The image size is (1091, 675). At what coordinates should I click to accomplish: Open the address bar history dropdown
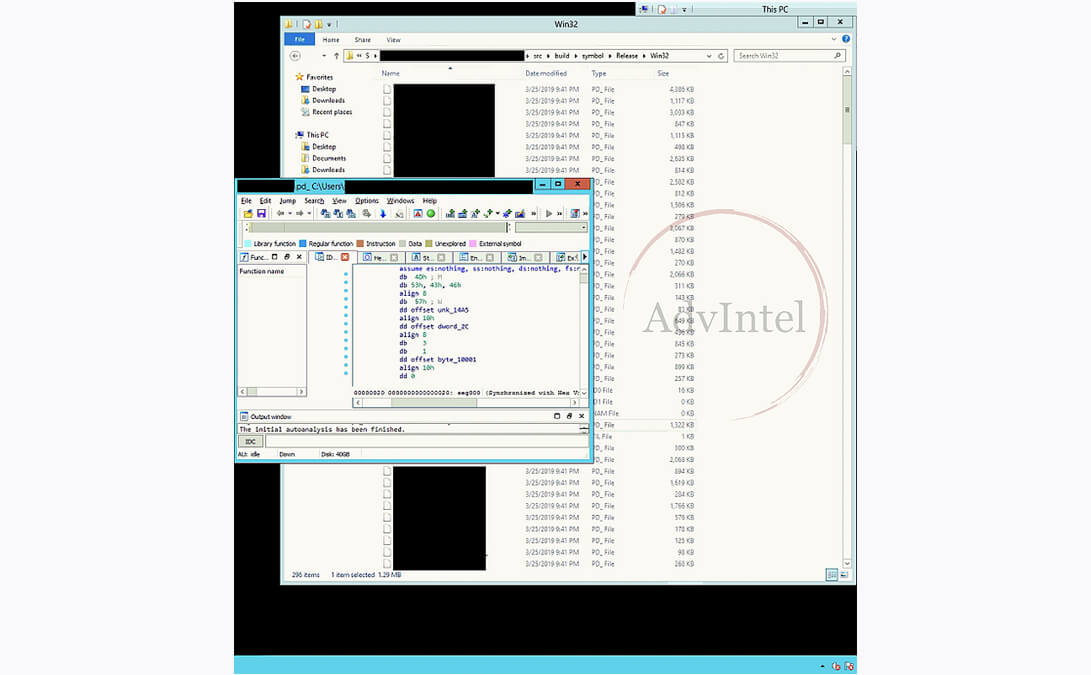point(707,56)
